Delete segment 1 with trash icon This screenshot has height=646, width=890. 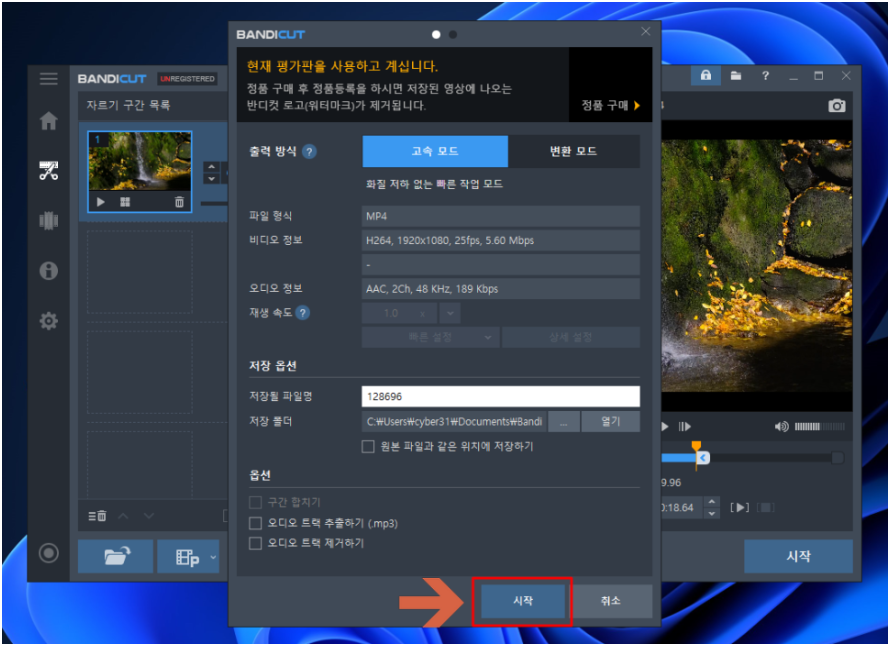pos(179,202)
